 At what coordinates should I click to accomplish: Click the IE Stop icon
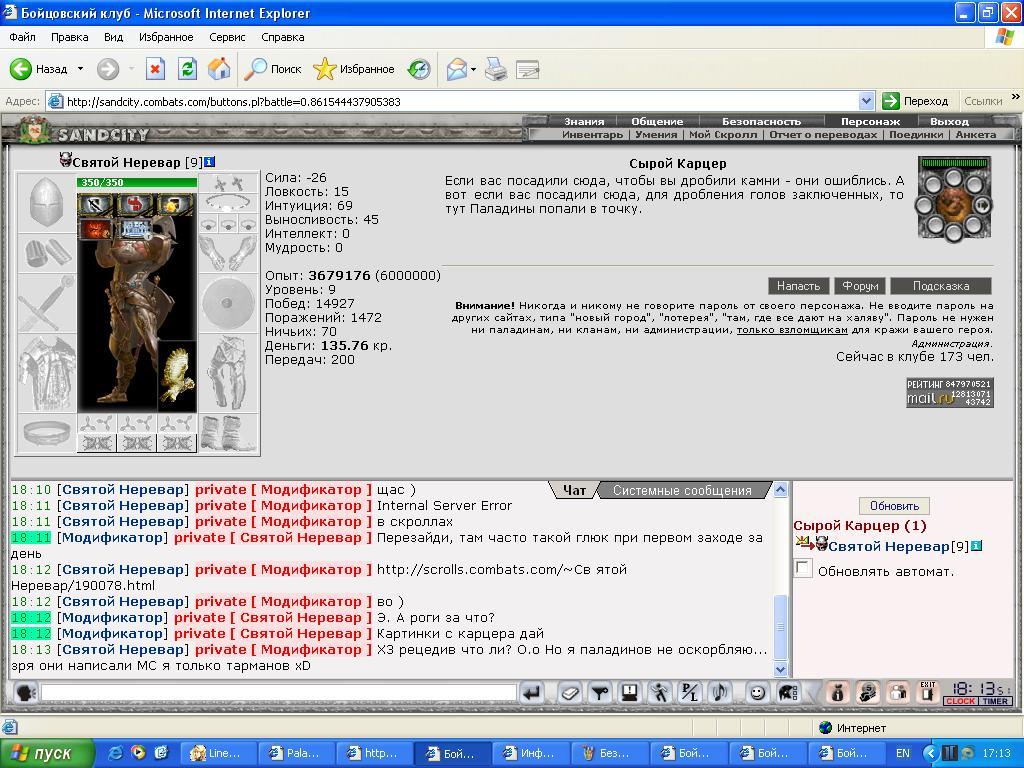pyautogui.click(x=155, y=69)
